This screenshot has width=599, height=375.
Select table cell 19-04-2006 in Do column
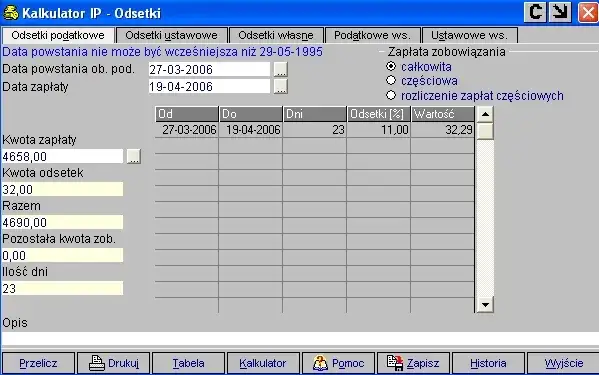[x=251, y=130]
